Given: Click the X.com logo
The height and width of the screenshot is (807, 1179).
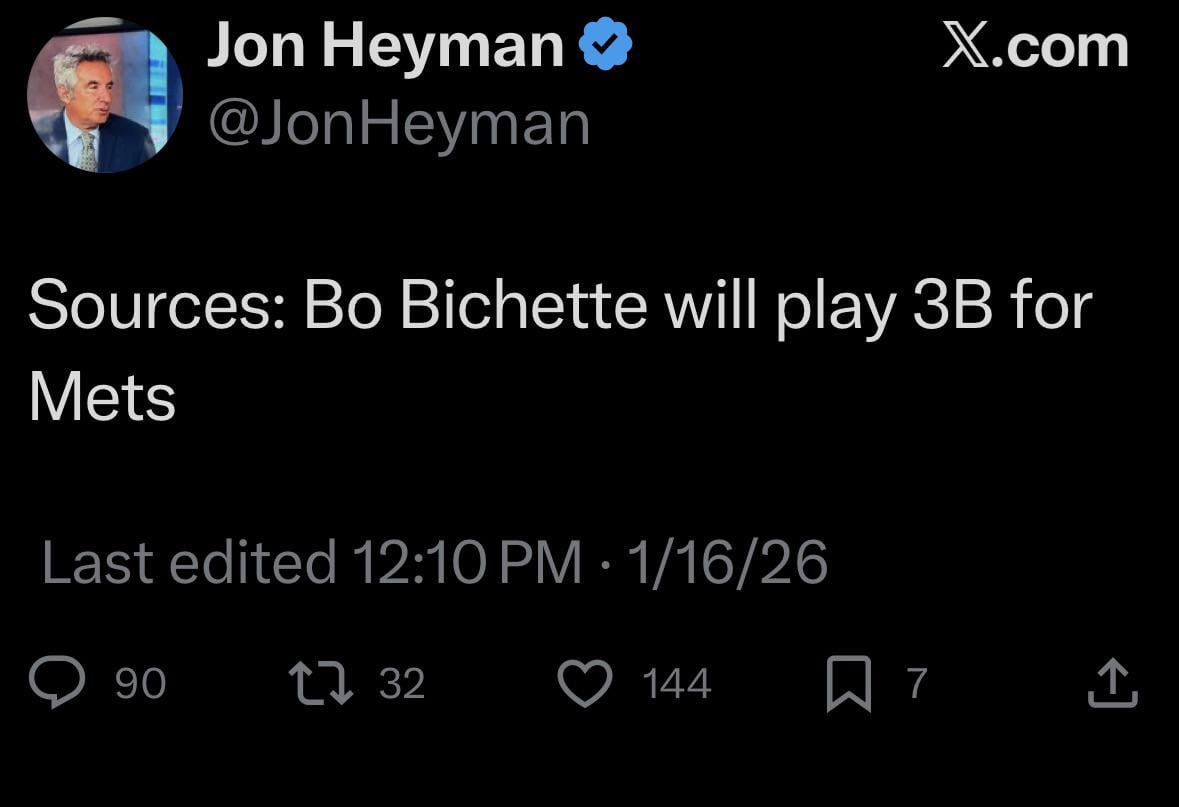Looking at the screenshot, I should click(1035, 45).
